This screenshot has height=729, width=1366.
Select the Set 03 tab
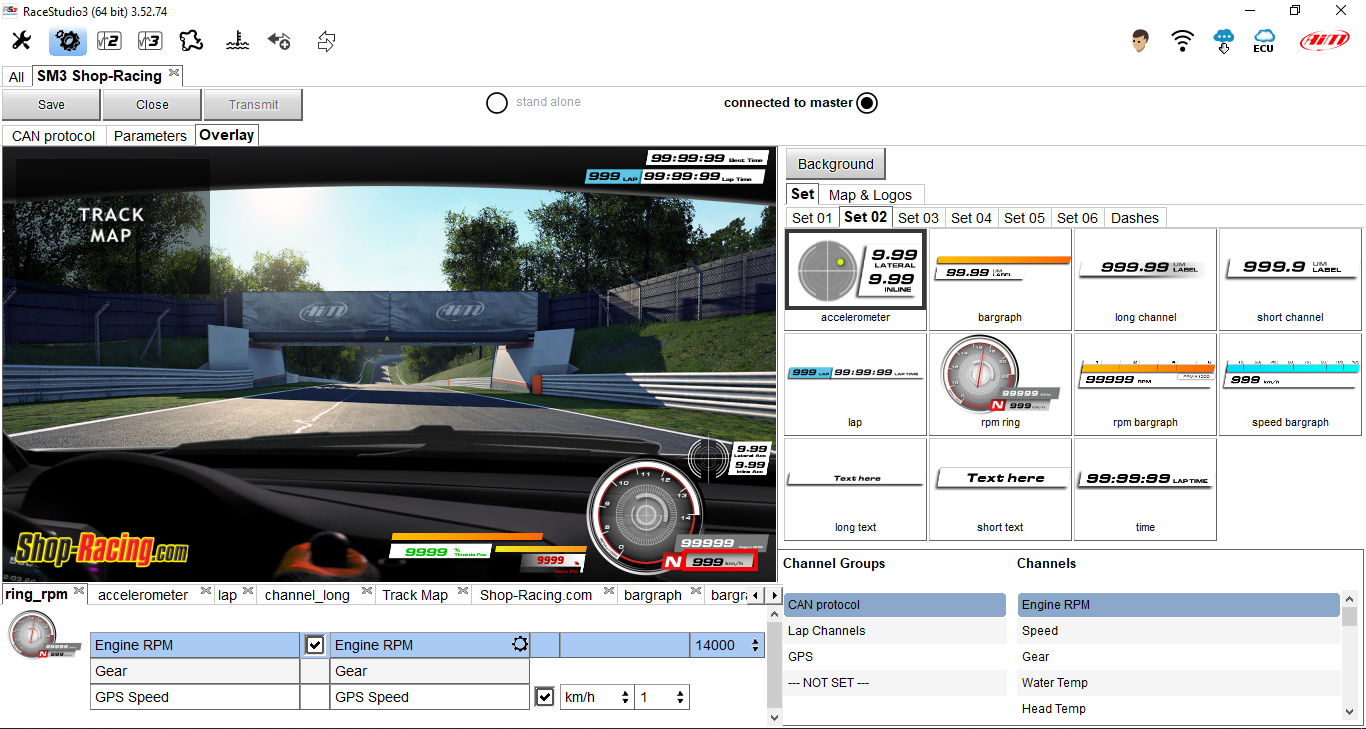click(917, 218)
